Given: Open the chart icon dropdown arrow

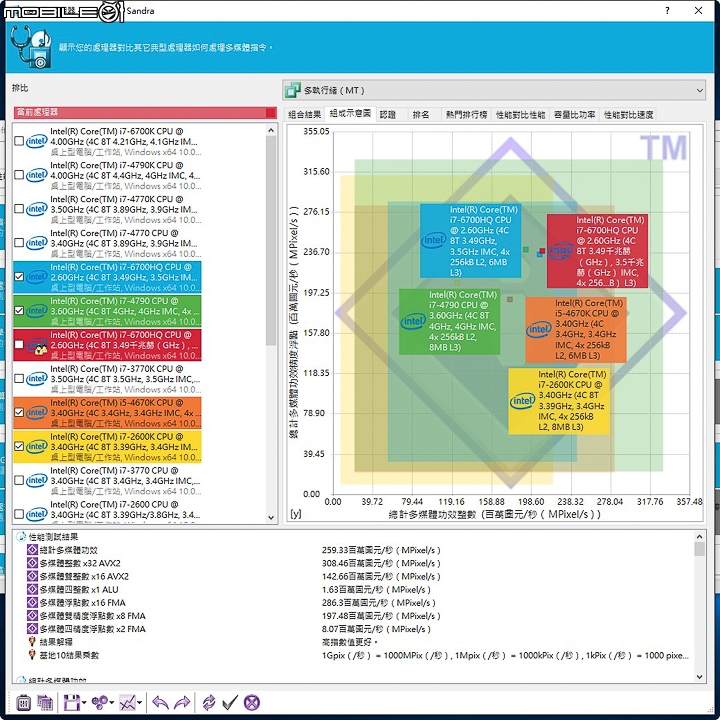Looking at the screenshot, I should 140,703.
